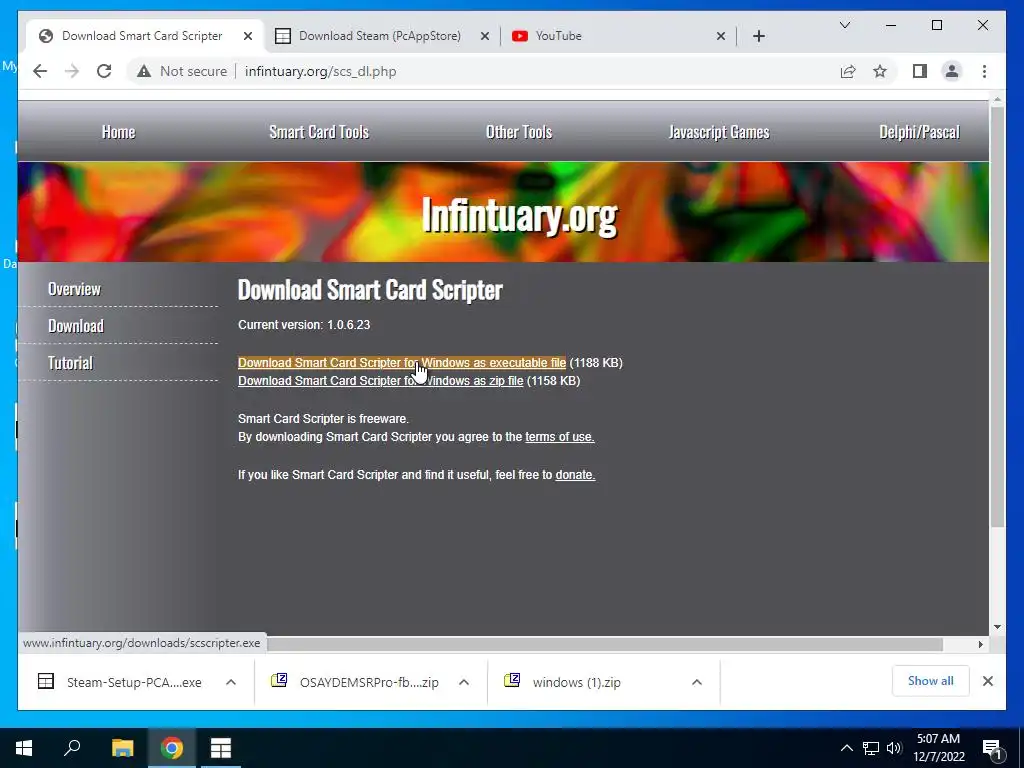The width and height of the screenshot is (1024, 768).
Task: Click the scroll right arrow
Action: (x=980, y=645)
